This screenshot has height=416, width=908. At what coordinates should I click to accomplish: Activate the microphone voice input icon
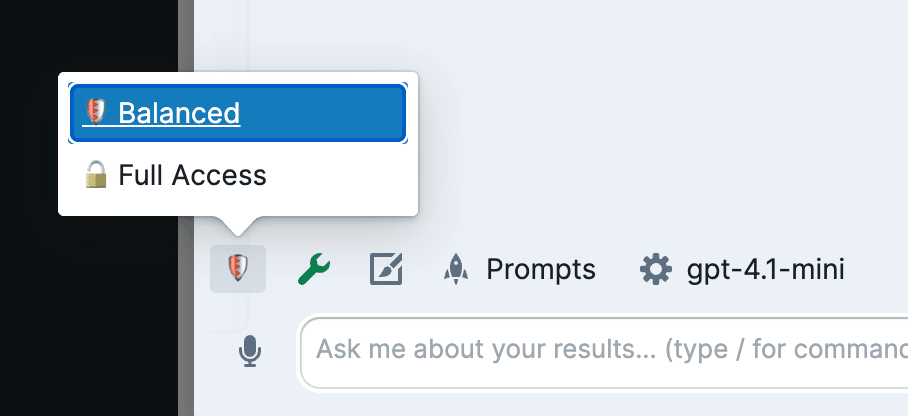point(251,351)
